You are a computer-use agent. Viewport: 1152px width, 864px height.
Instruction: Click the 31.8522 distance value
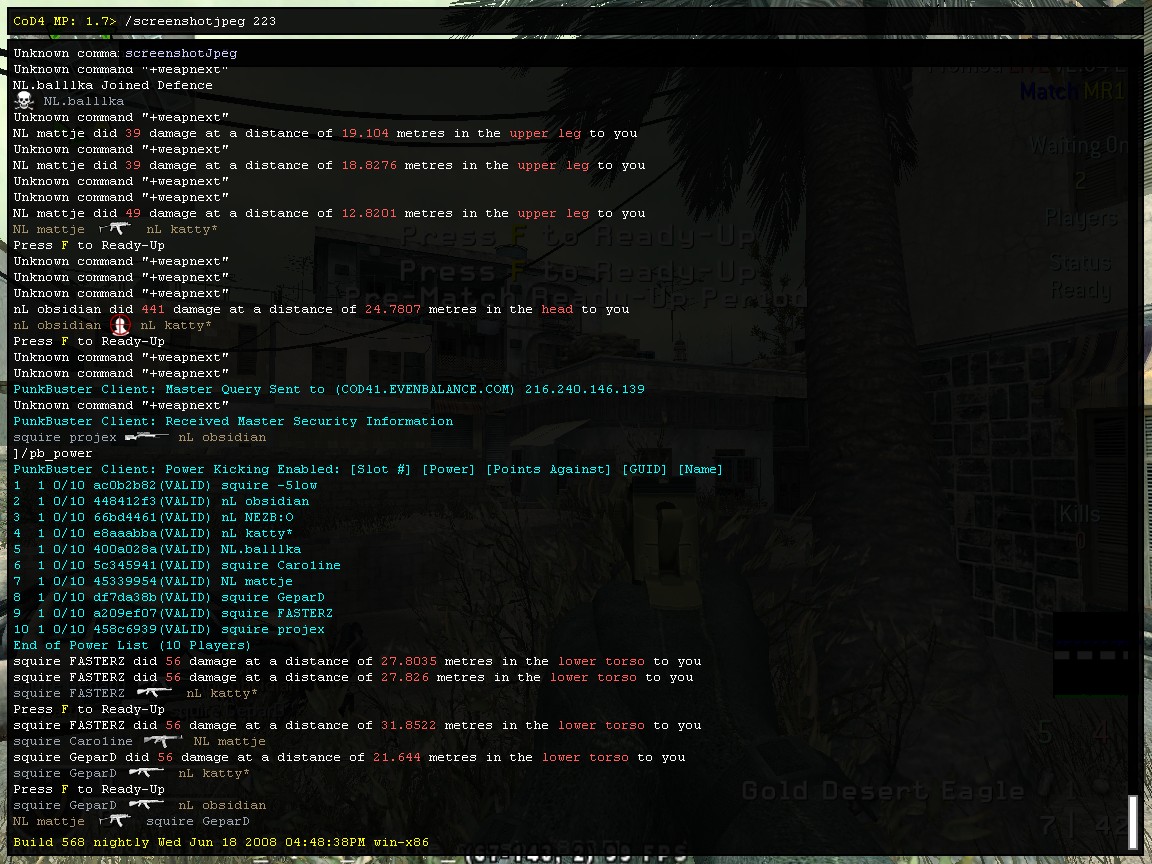tap(408, 725)
